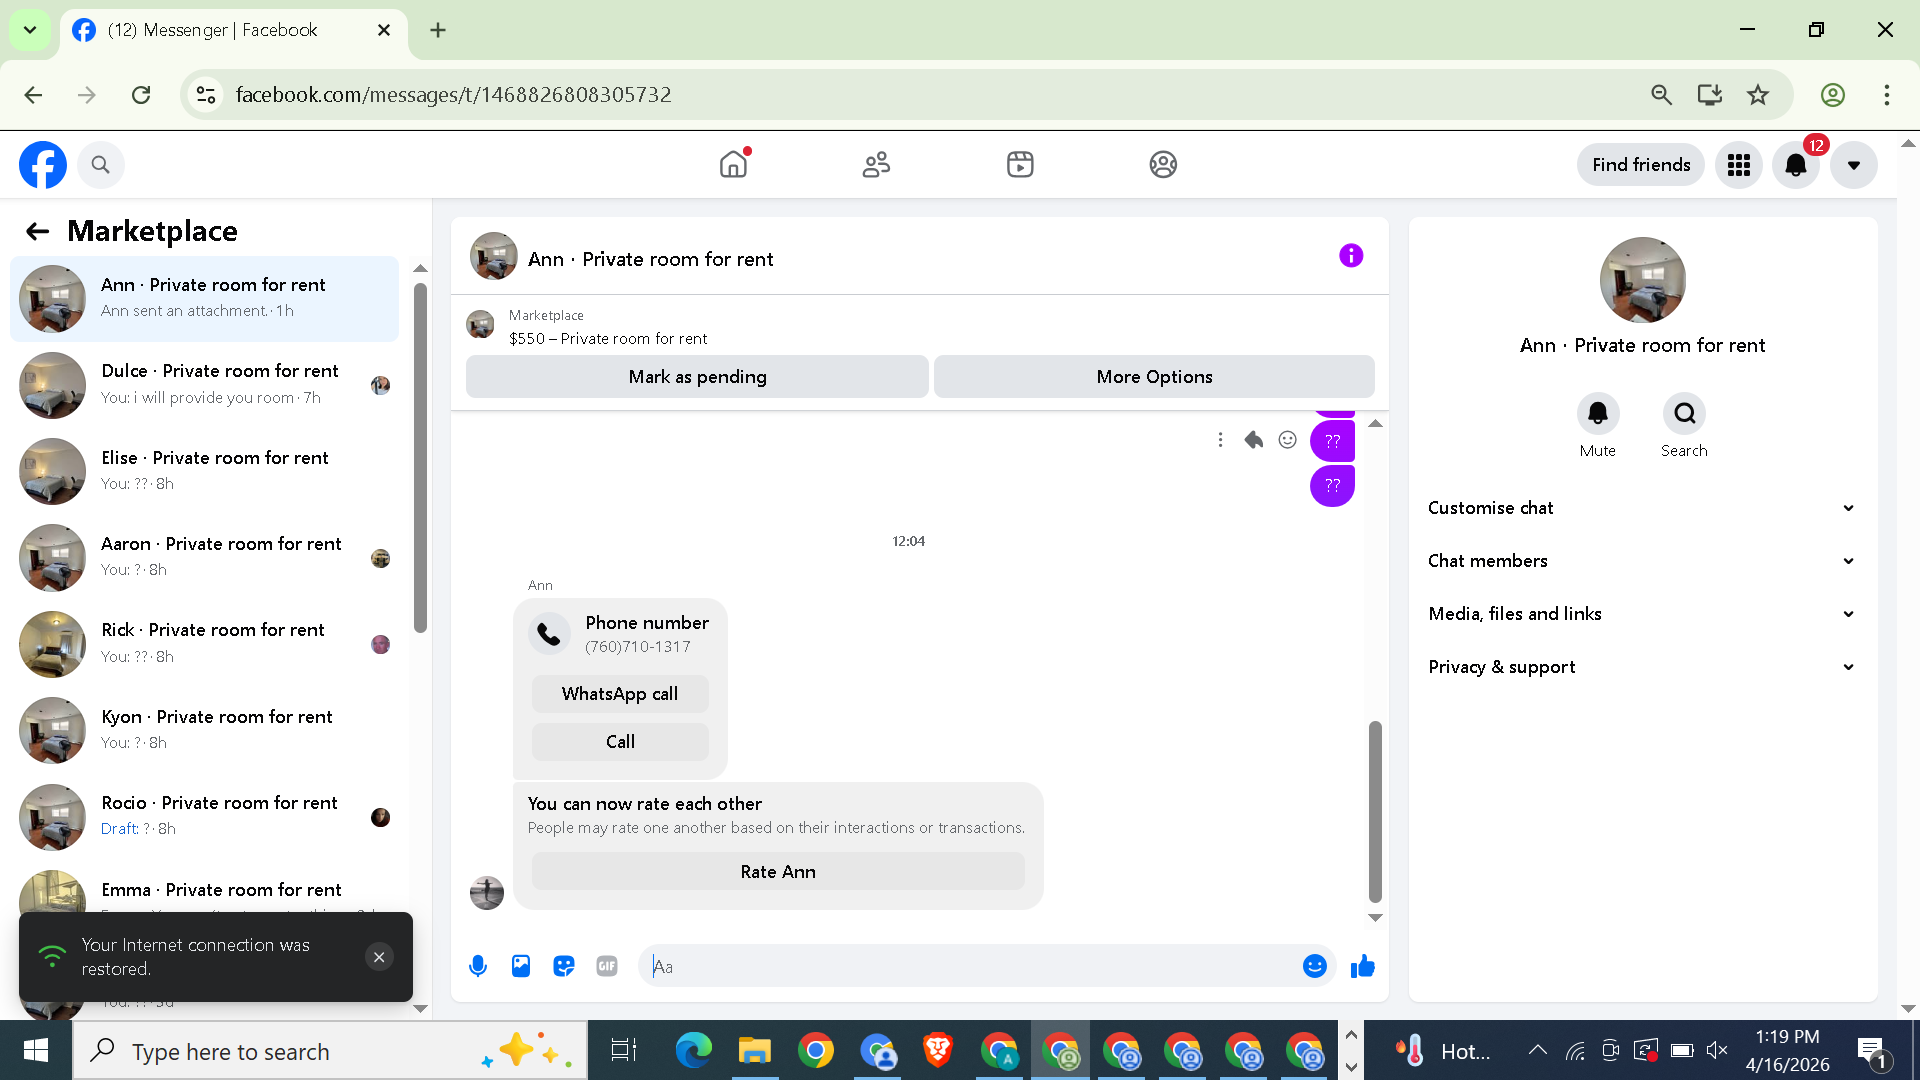Image resolution: width=1920 pixels, height=1080 pixels.
Task: Open File Explorer from taskbar
Action: (x=755, y=1051)
